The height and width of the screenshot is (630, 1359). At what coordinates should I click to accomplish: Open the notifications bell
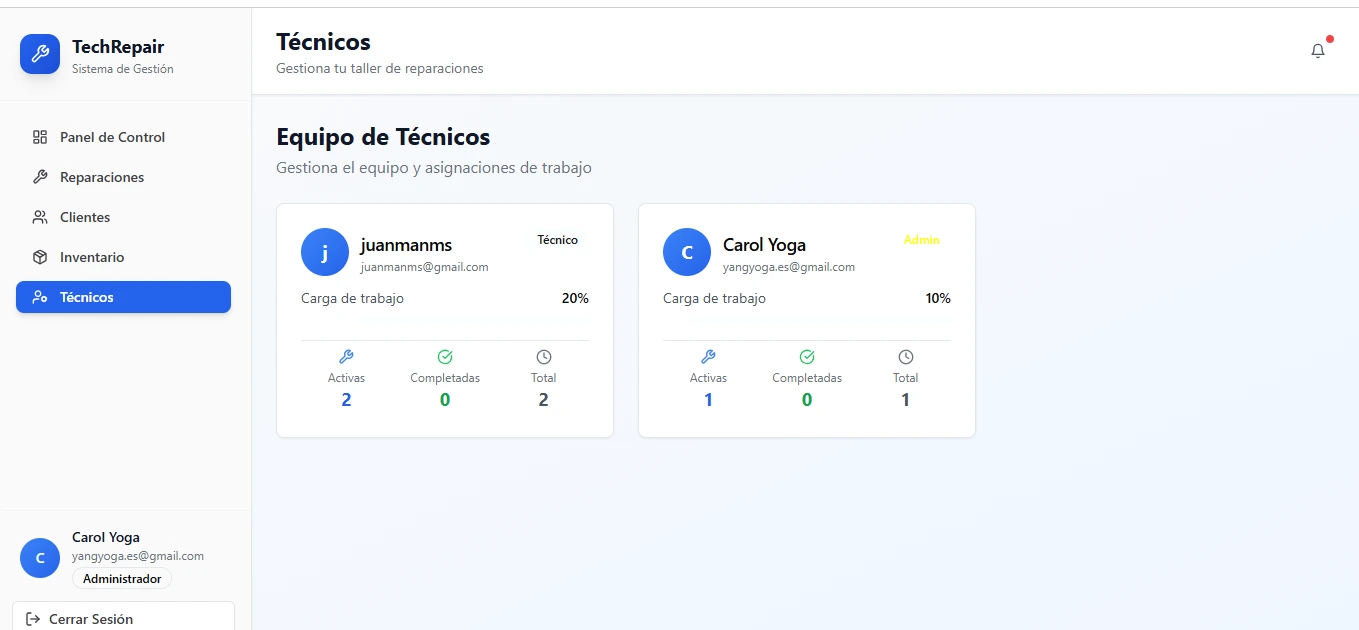click(1318, 50)
